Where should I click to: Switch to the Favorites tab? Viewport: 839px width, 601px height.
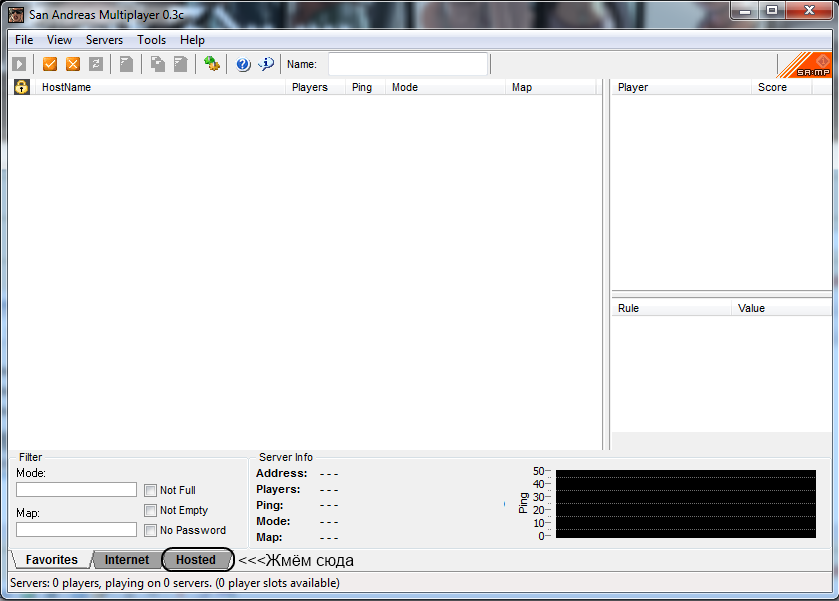click(51, 560)
